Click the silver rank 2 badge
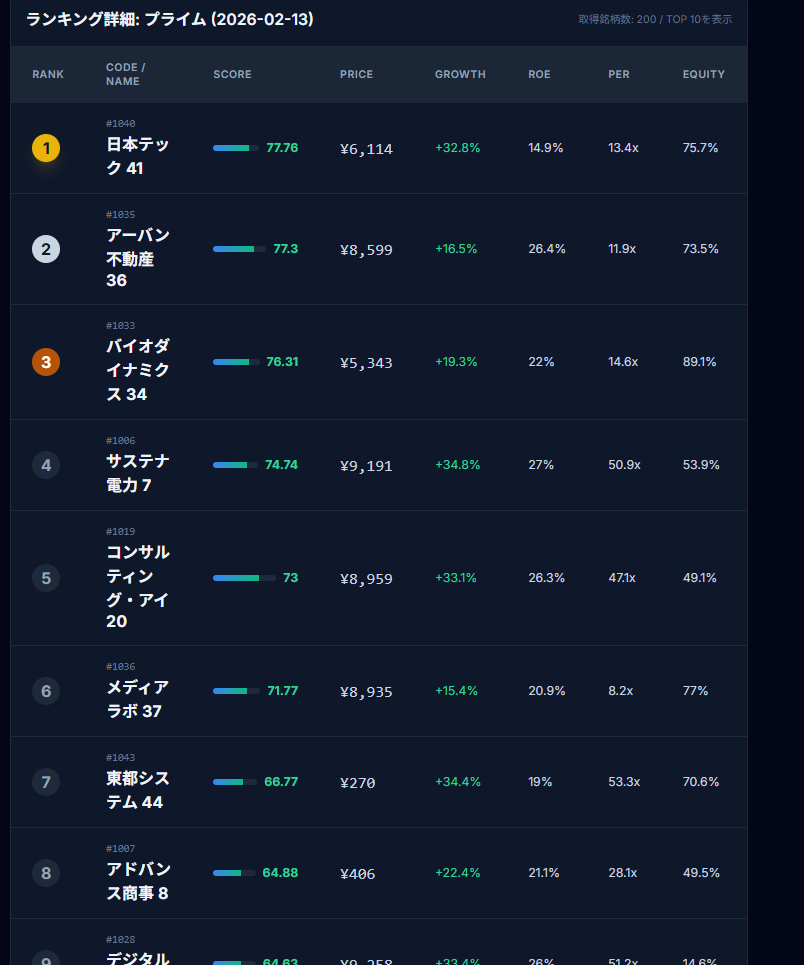Viewport: 804px width, 965px height. 46,249
